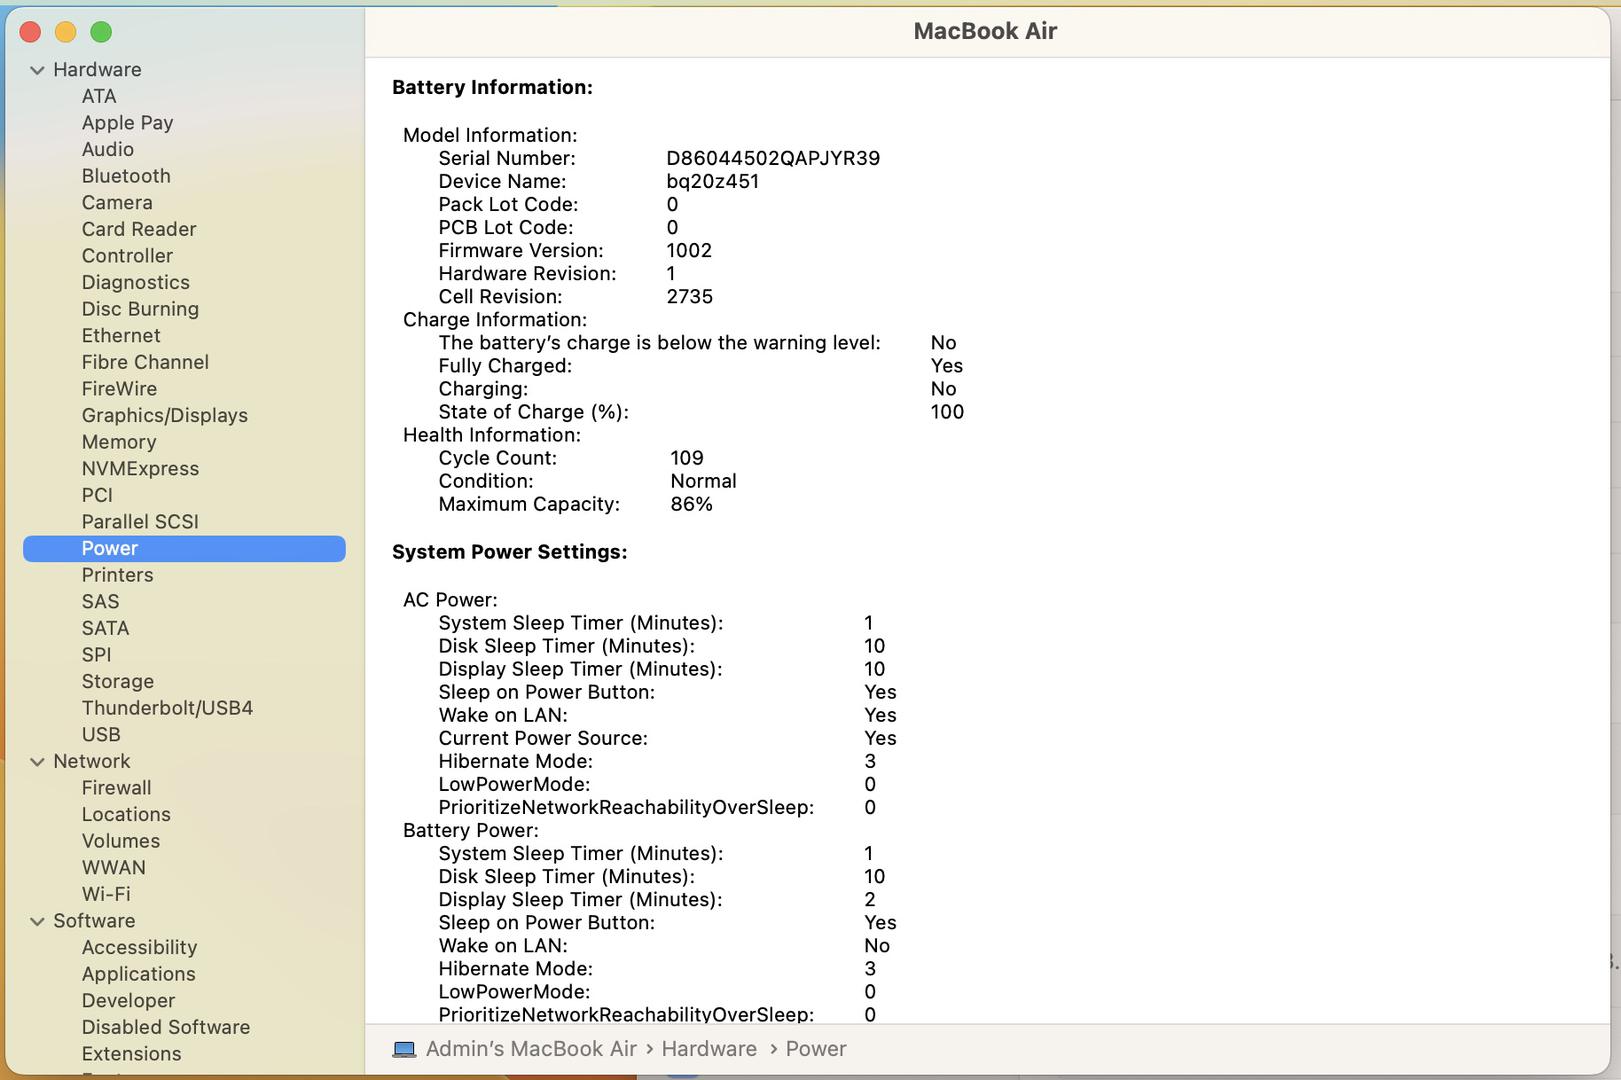Image resolution: width=1621 pixels, height=1080 pixels.
Task: Select Developer in the sidebar
Action: tap(128, 1001)
